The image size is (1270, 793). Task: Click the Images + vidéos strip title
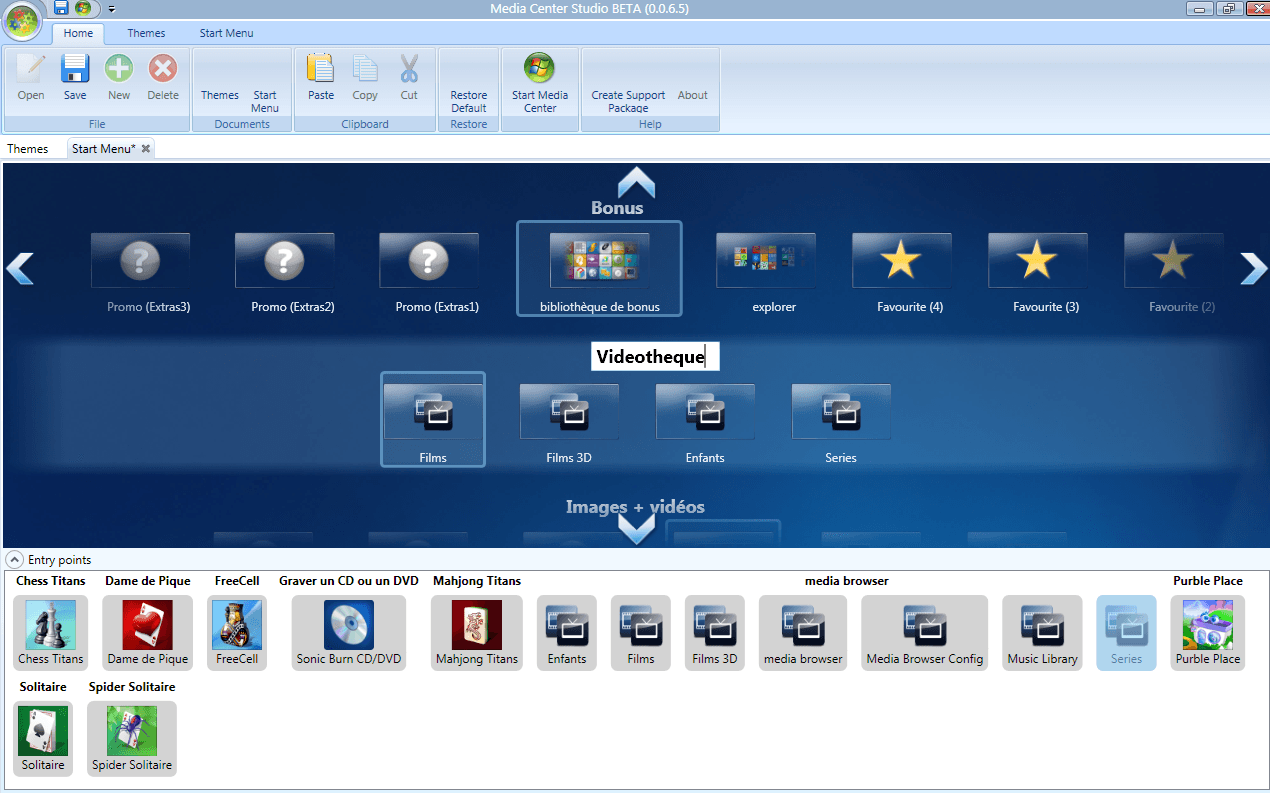pos(635,507)
